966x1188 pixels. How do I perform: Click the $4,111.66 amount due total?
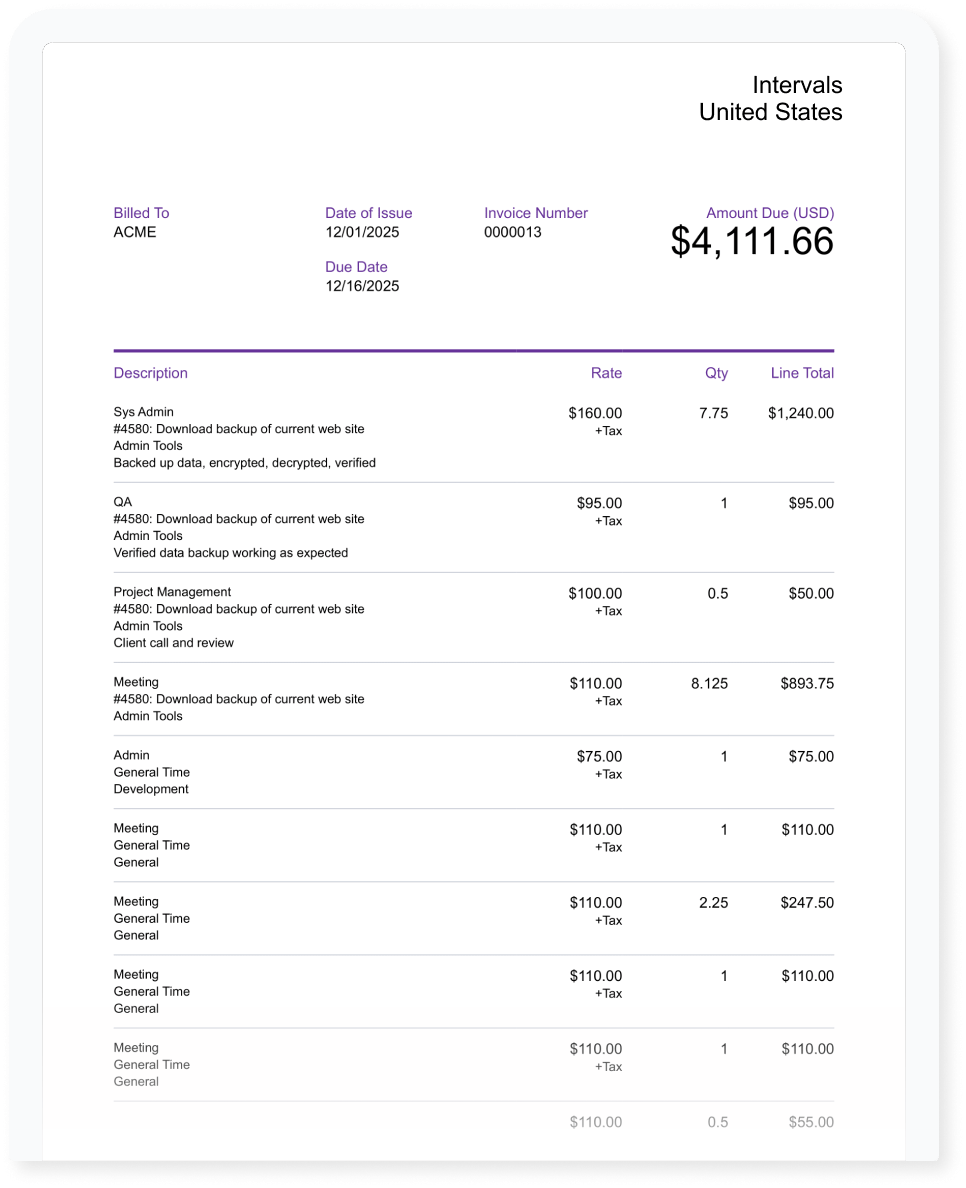pyautogui.click(x=752, y=242)
